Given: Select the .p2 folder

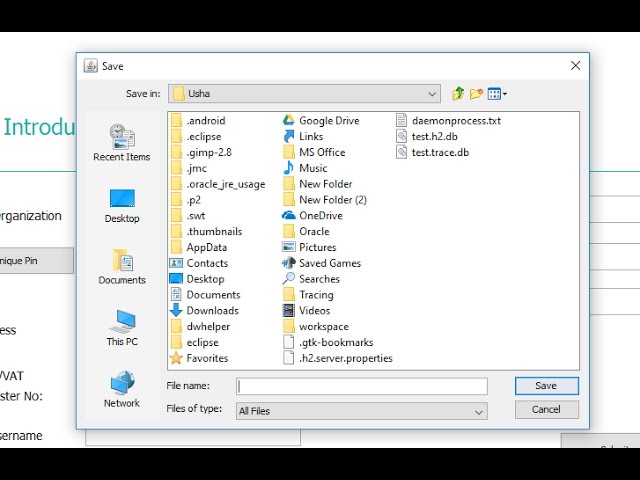Looking at the screenshot, I should (185, 200).
